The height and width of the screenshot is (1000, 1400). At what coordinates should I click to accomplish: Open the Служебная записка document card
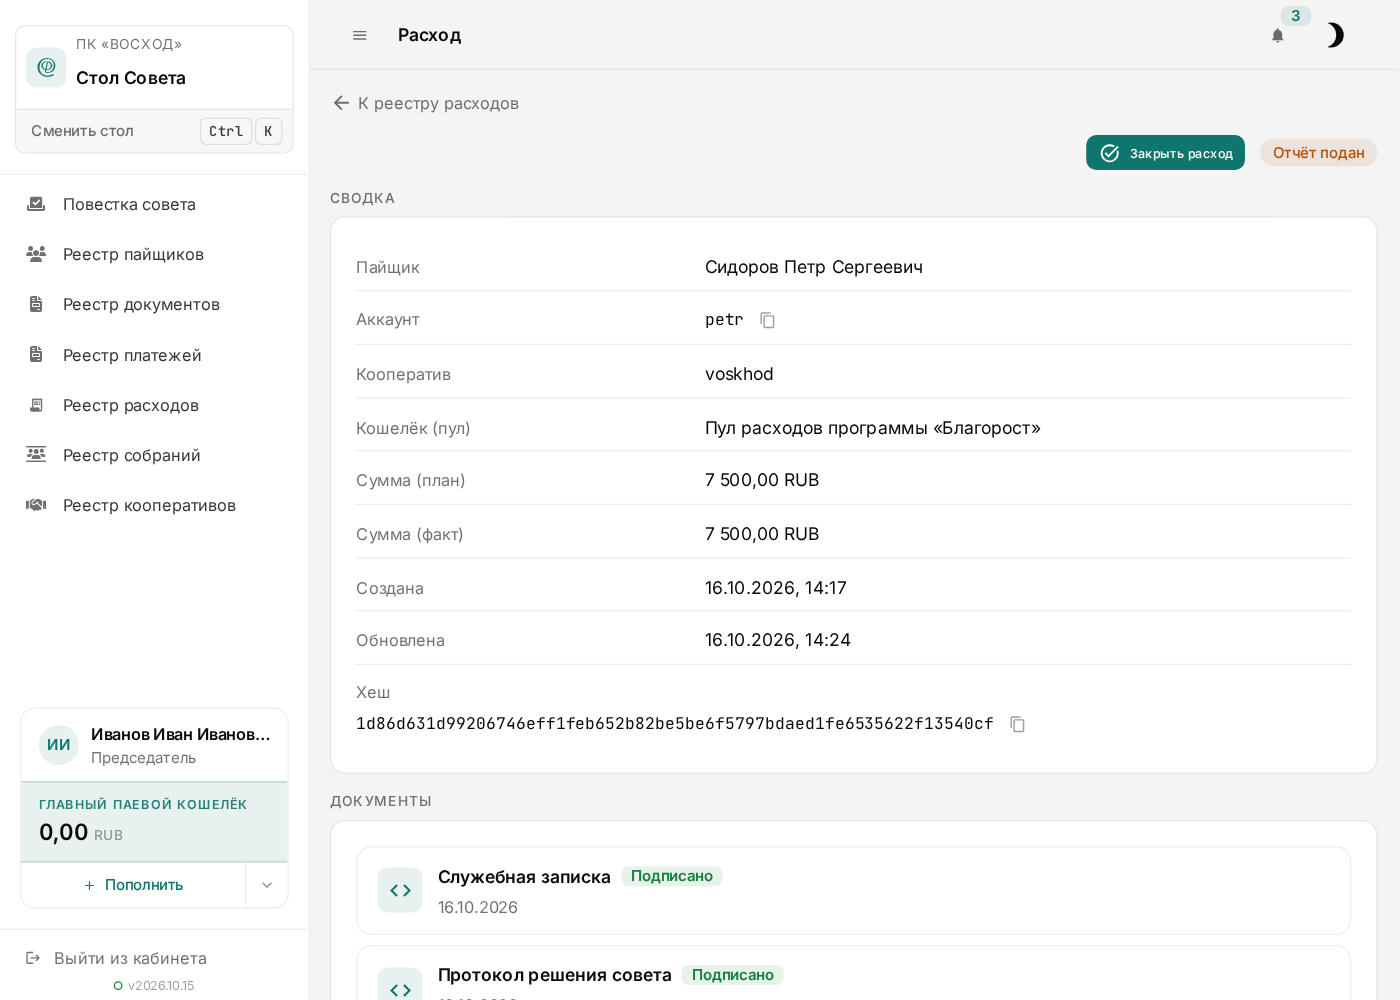point(854,891)
